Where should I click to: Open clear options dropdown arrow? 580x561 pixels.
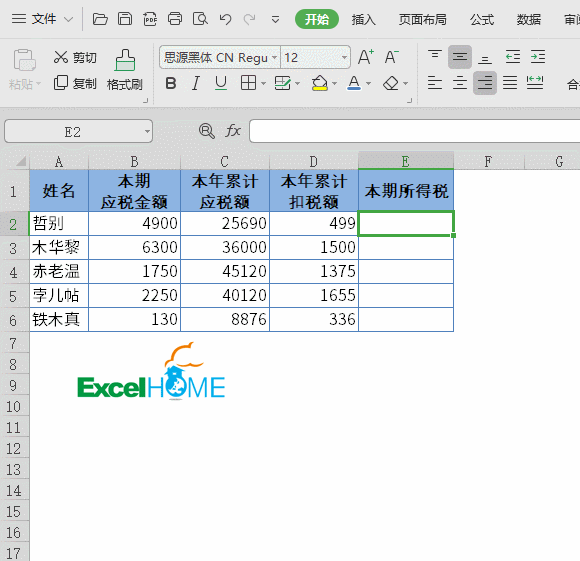click(405, 84)
